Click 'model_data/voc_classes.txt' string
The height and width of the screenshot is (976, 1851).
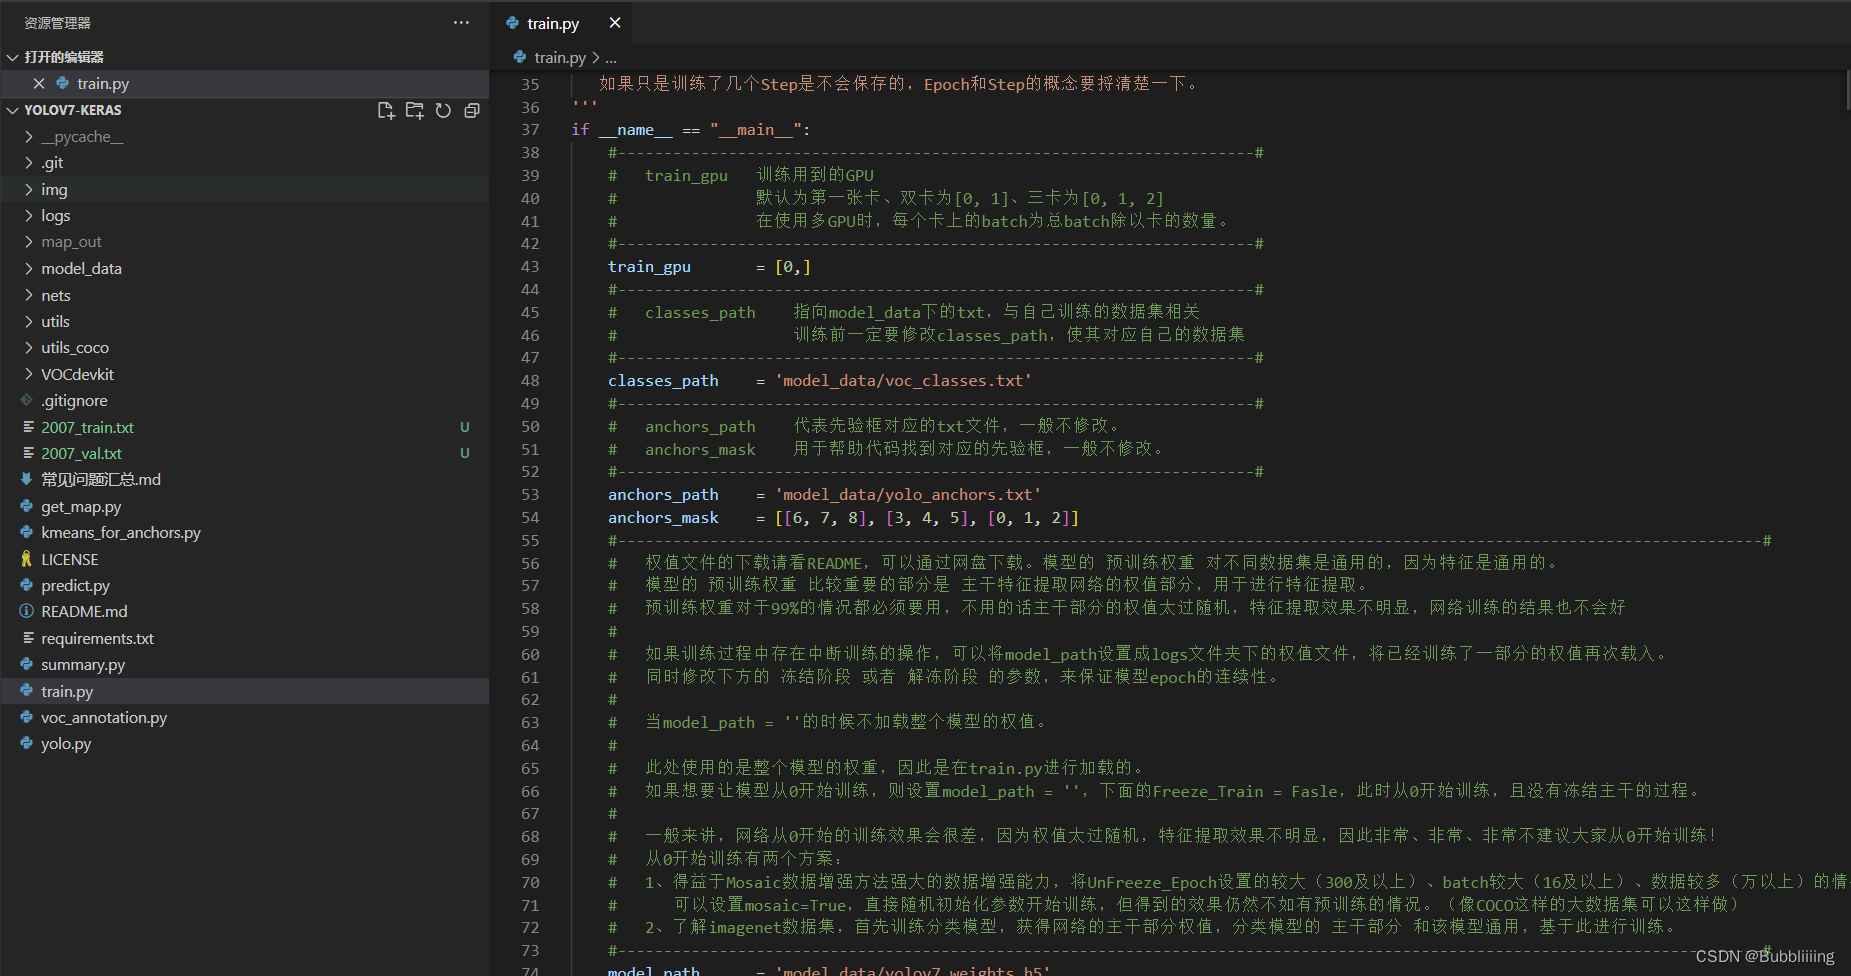(903, 381)
